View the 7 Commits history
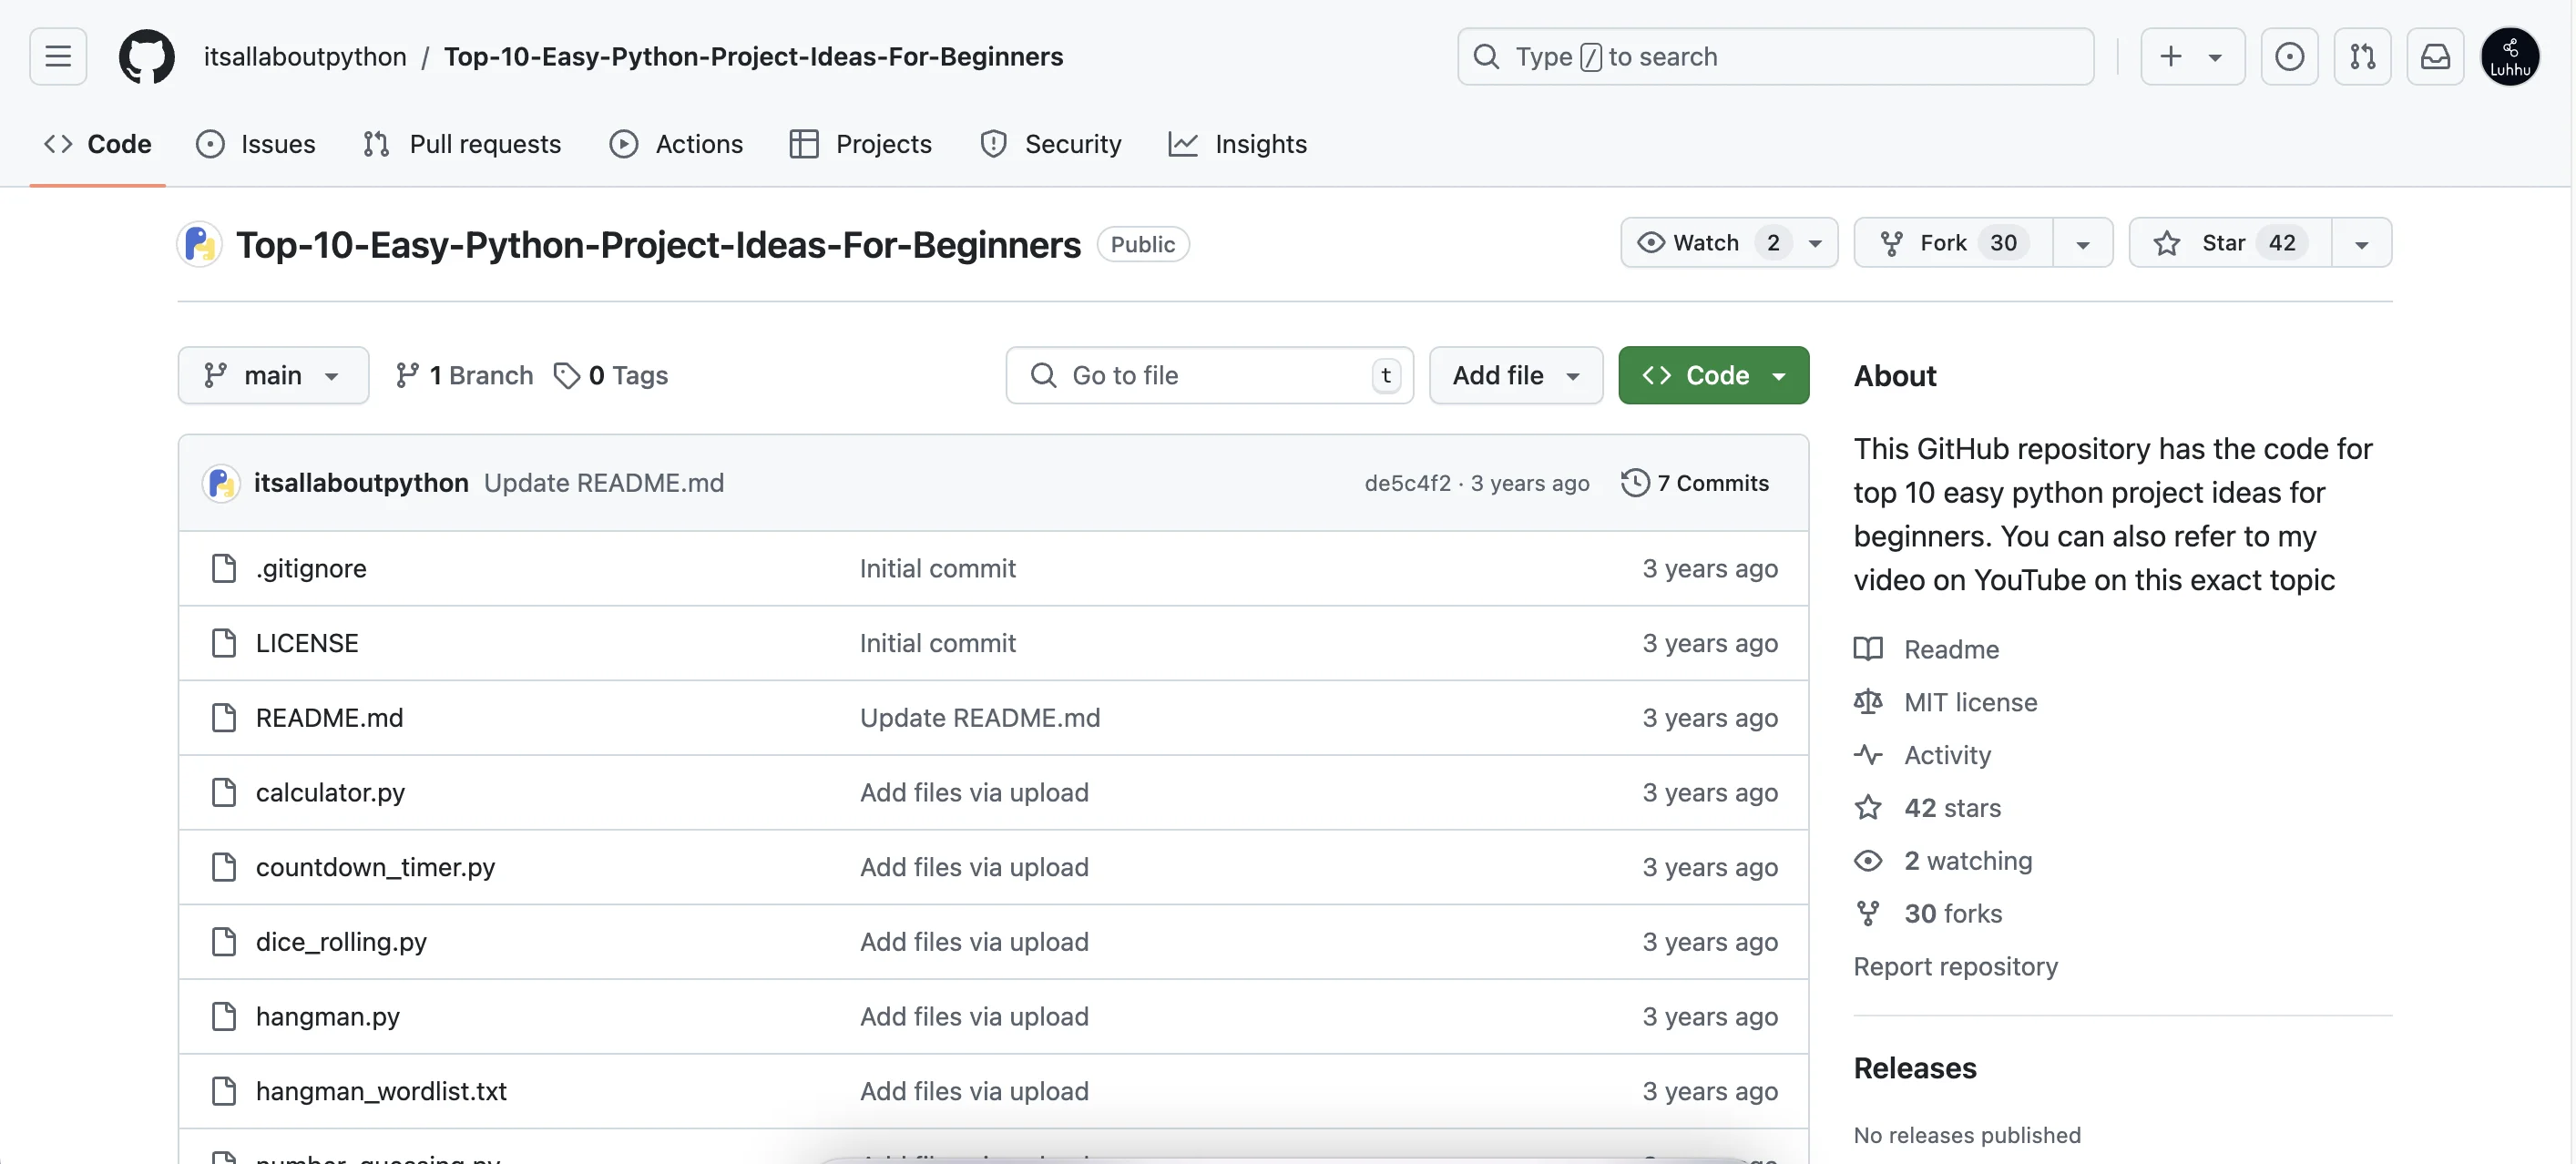 coord(1695,483)
